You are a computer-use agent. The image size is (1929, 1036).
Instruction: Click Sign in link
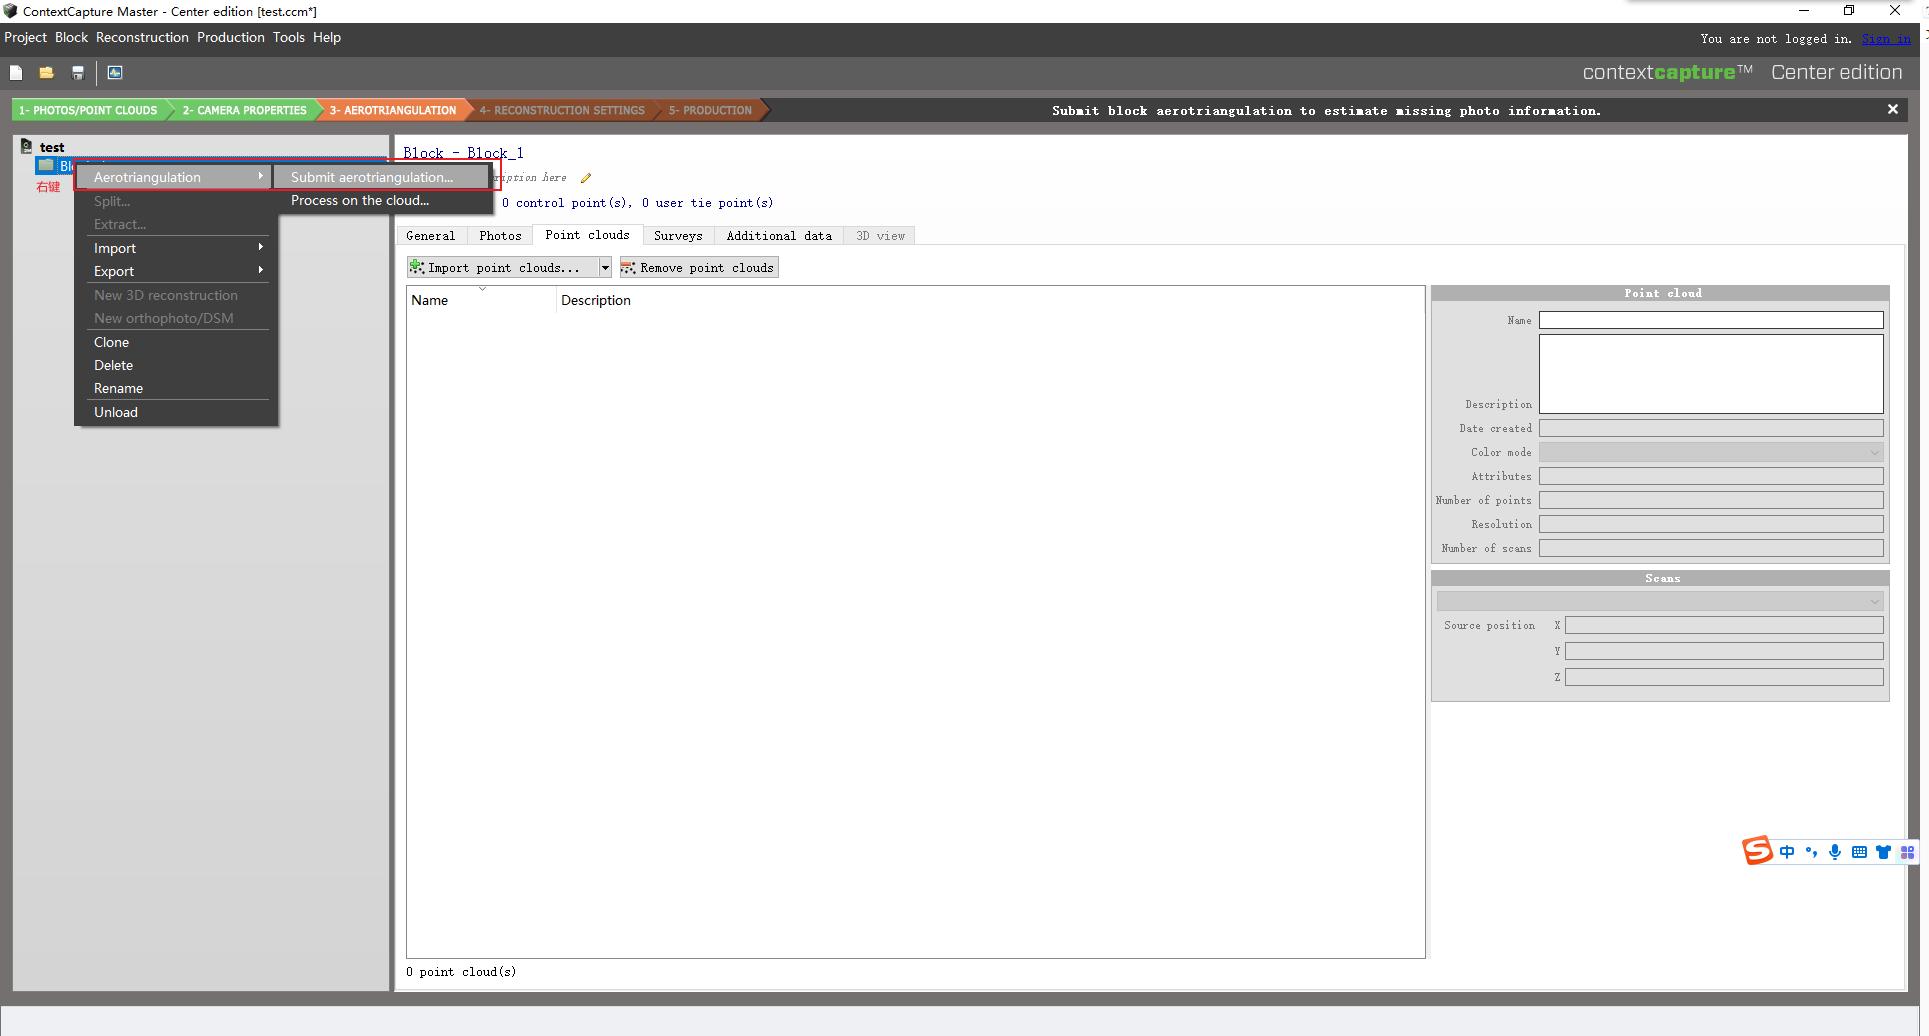point(1885,39)
